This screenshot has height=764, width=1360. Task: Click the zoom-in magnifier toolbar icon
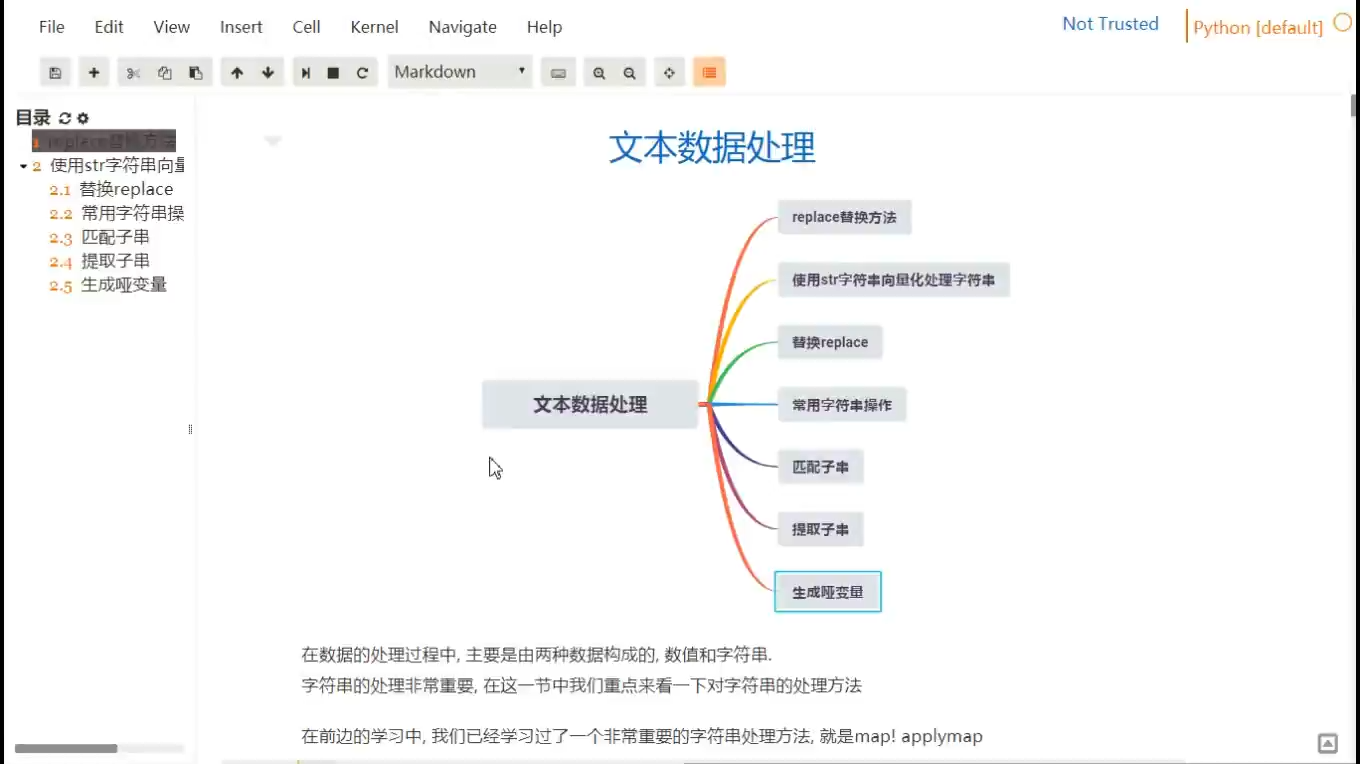[599, 73]
